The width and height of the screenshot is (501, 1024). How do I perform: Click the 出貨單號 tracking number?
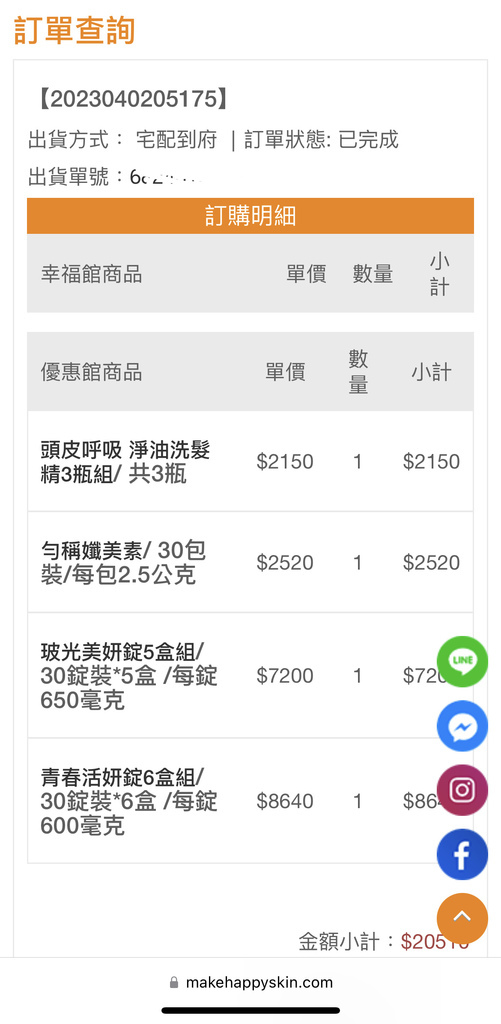[165, 176]
